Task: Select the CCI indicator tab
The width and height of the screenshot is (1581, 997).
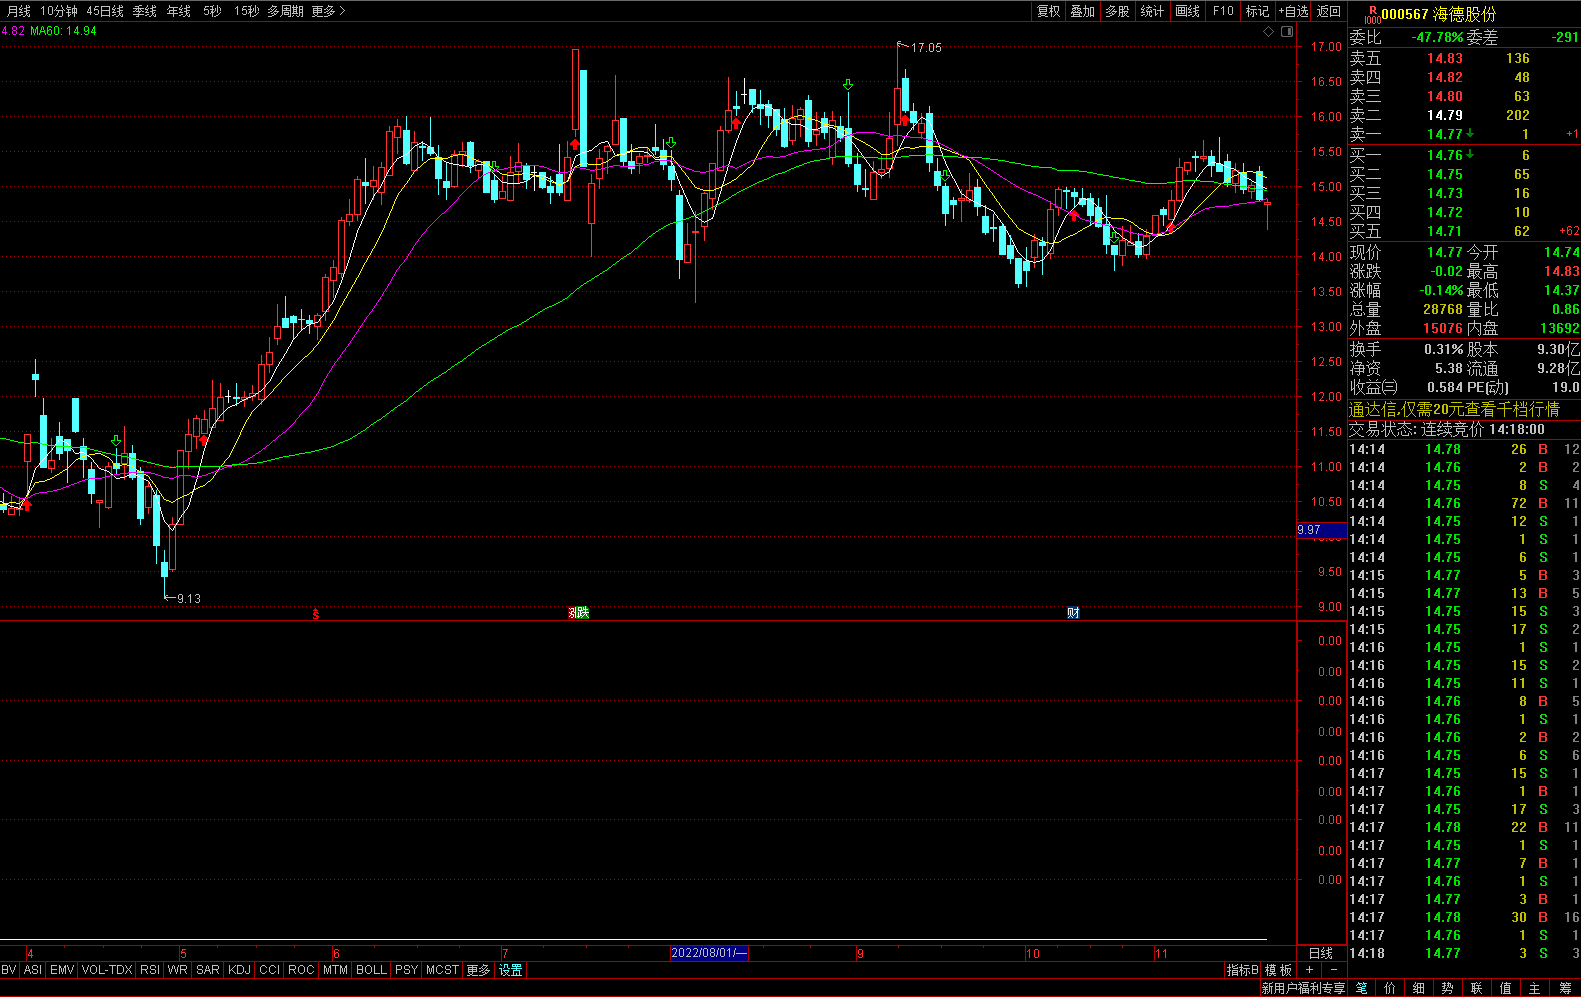Action: point(270,970)
